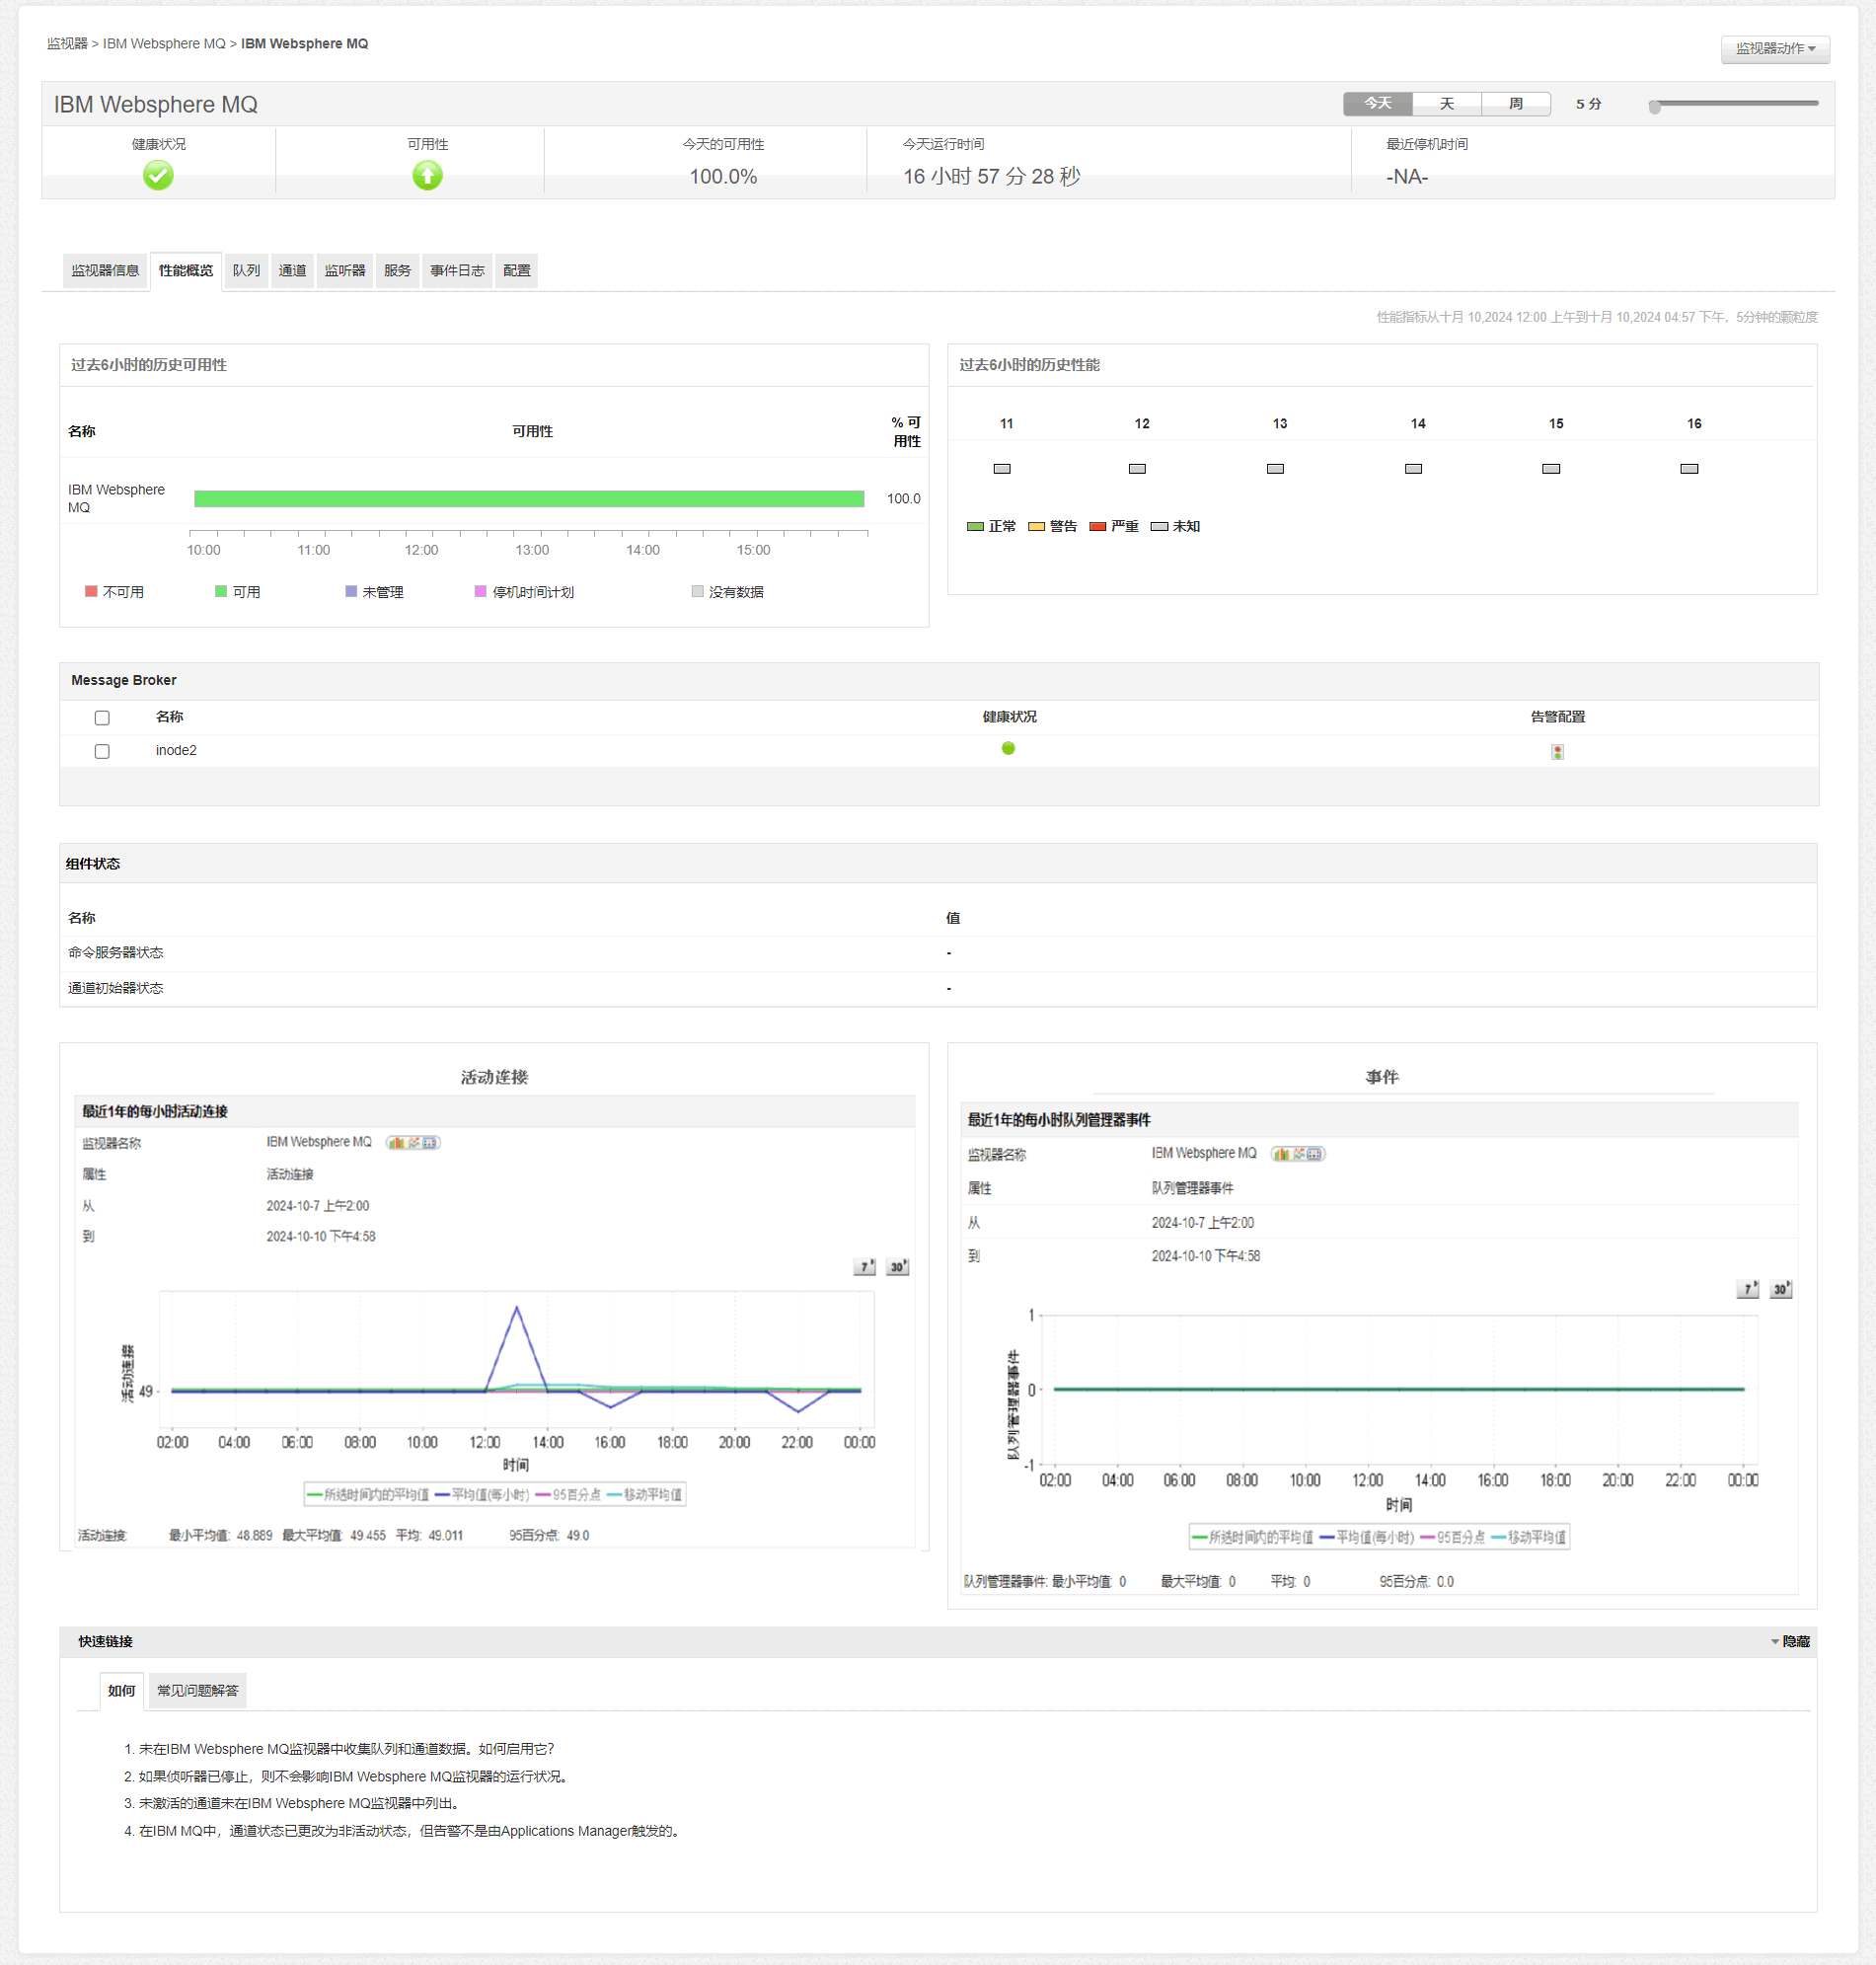
Task: Click the 100.0% today's availability value
Action: tap(723, 177)
